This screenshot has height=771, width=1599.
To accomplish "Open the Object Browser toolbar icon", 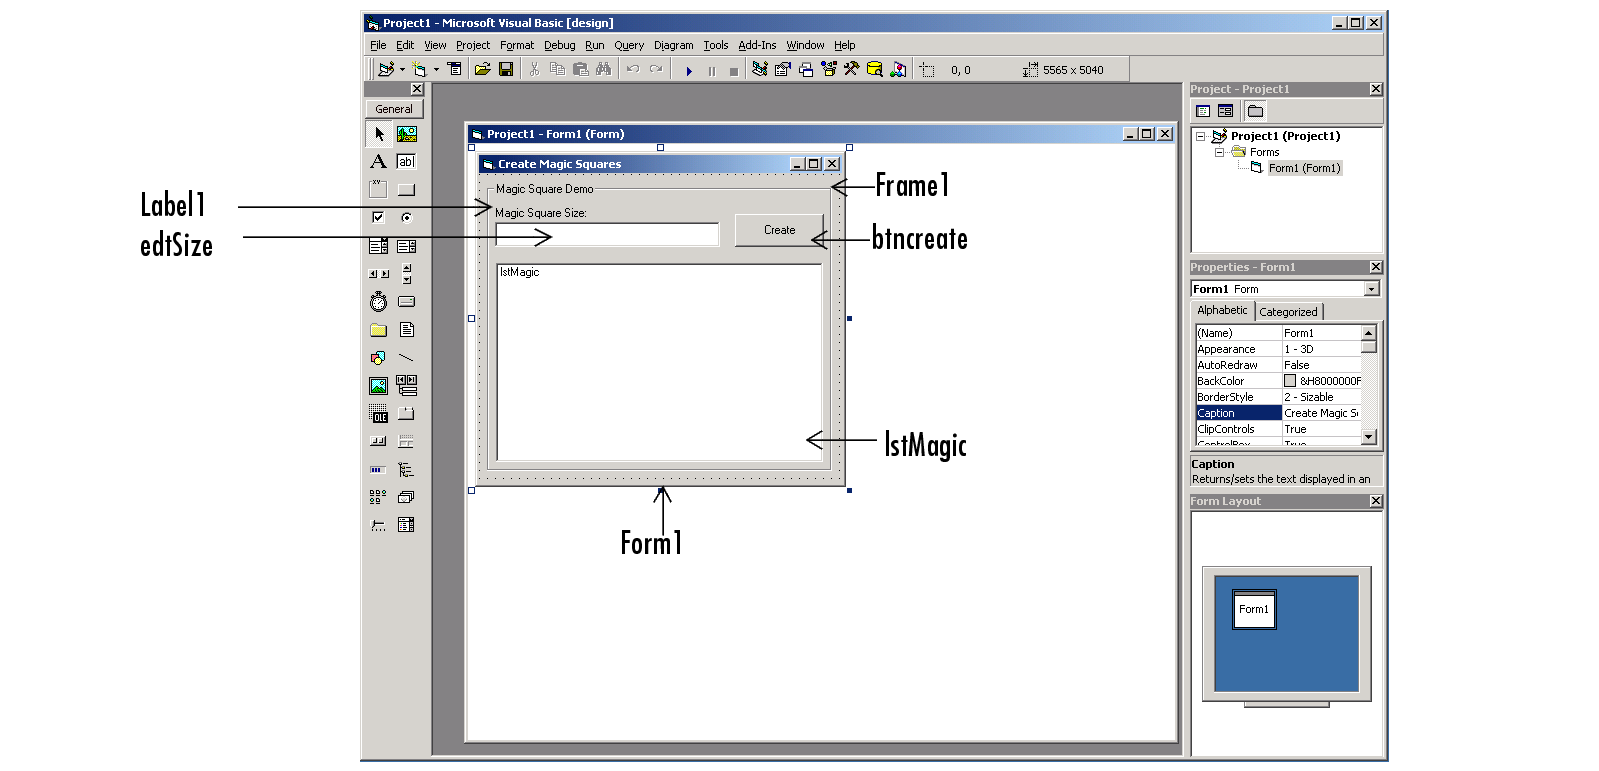I will [829, 69].
